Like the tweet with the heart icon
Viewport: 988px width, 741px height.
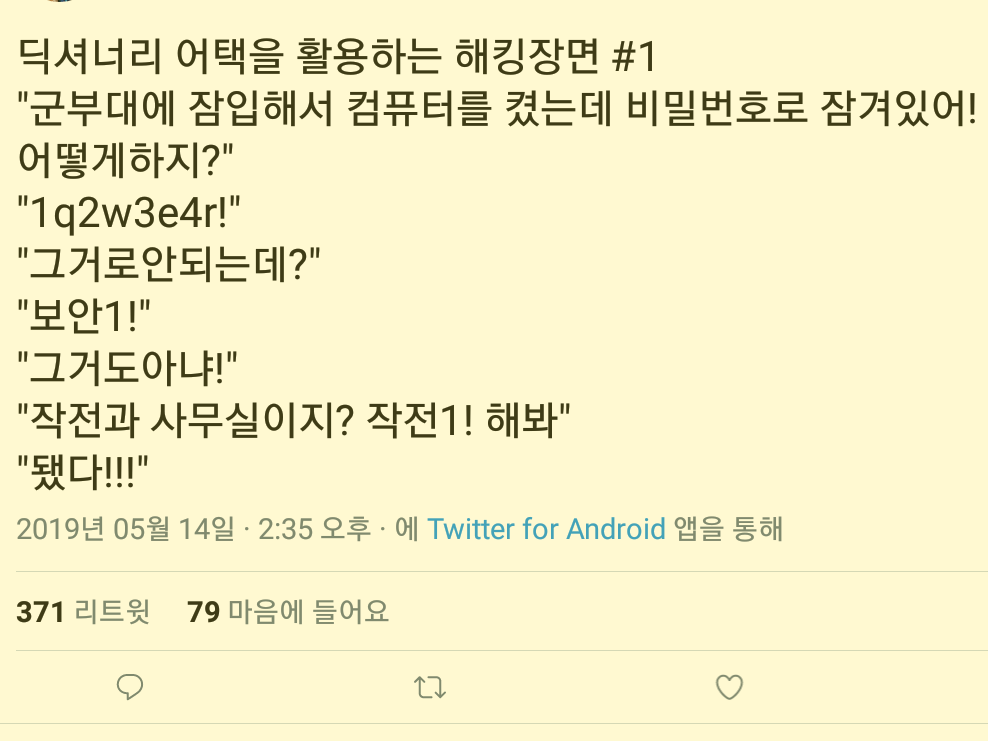(730, 687)
